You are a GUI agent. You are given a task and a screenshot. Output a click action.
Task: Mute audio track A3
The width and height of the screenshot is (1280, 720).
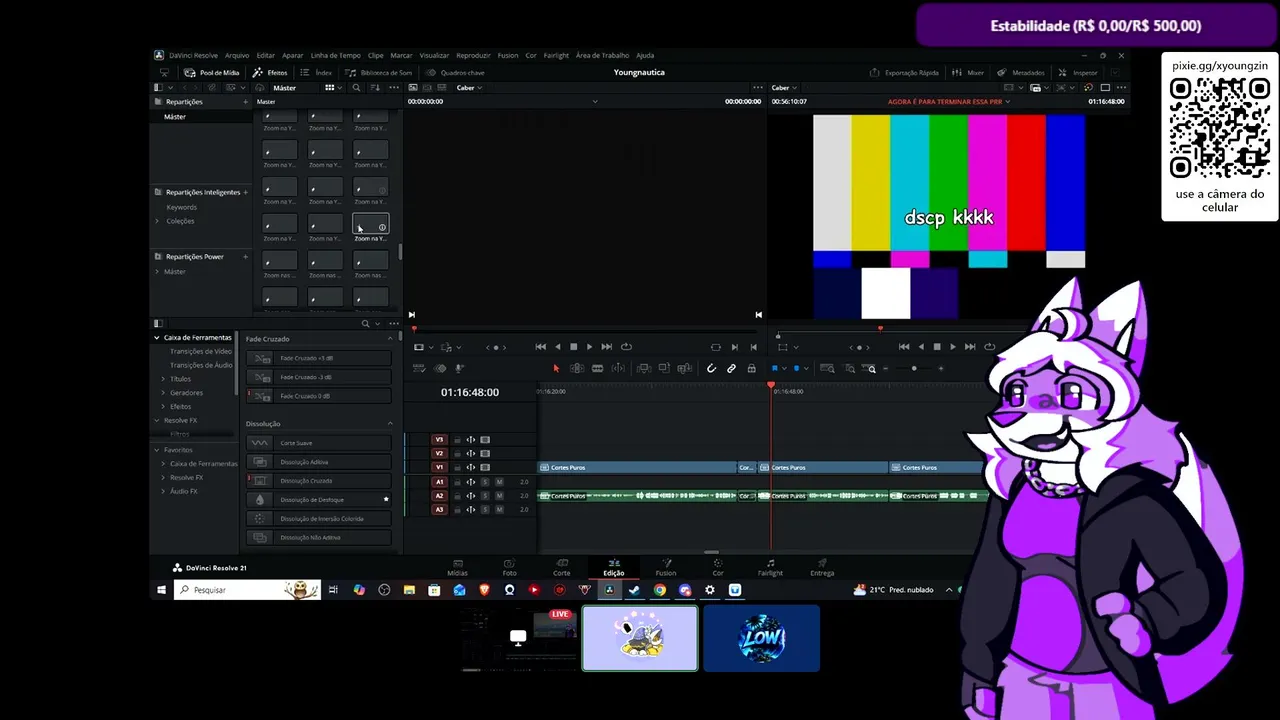499,510
